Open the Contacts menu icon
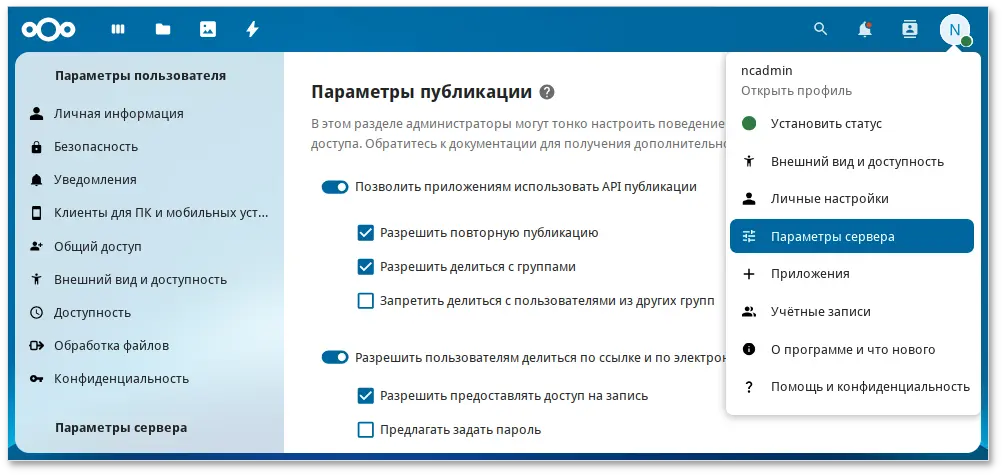This screenshot has height=475, width=1002. [909, 29]
